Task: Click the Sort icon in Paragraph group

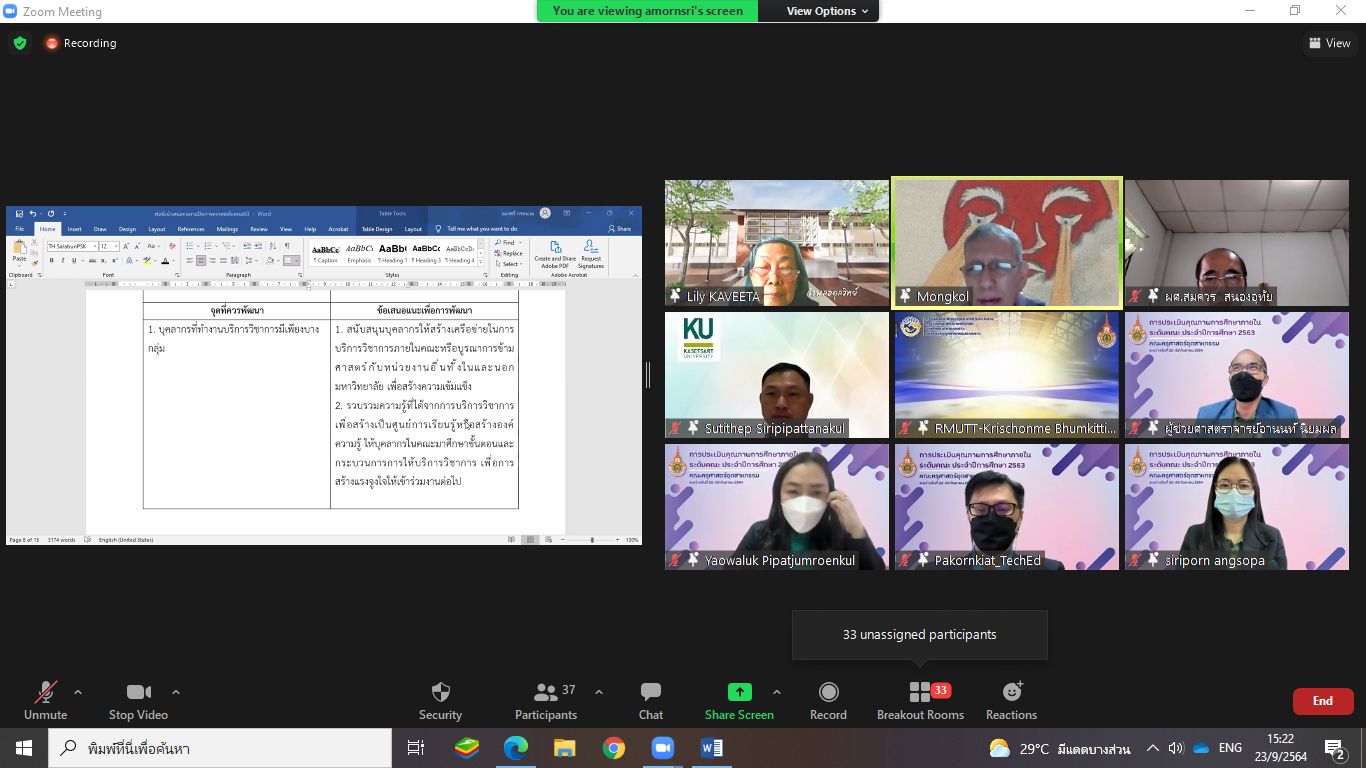Action: tap(272, 246)
